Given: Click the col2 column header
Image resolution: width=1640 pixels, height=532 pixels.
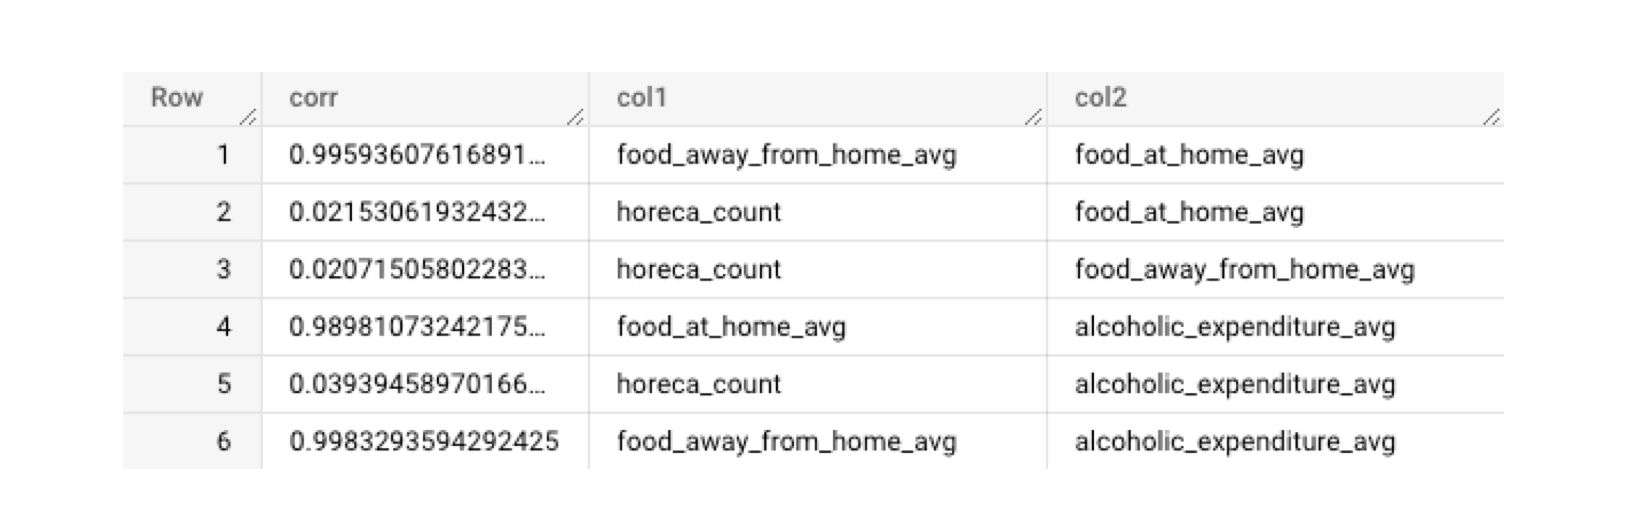Looking at the screenshot, I should (1100, 98).
